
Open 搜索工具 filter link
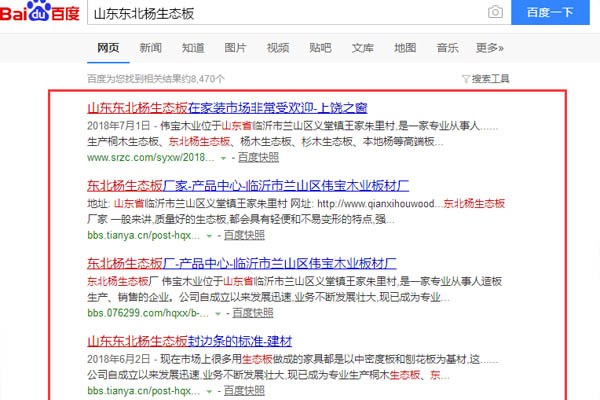[x=491, y=79]
